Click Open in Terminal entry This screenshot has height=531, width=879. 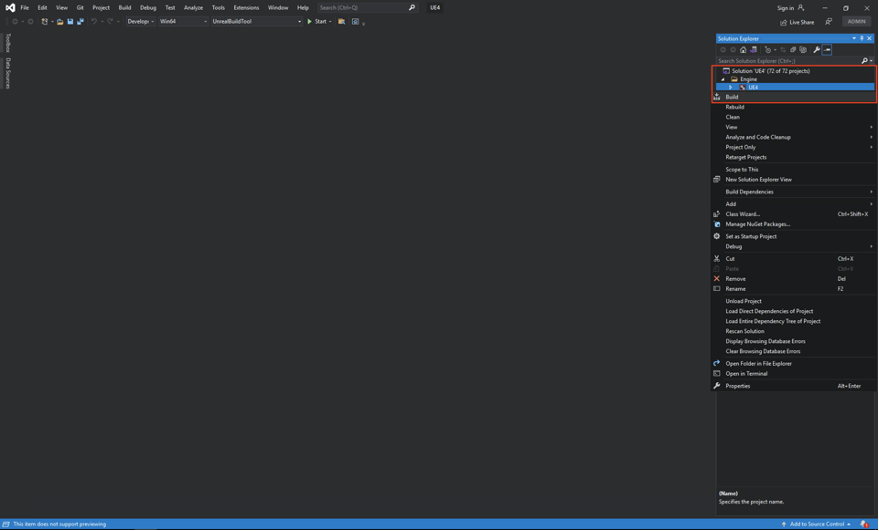[x=793, y=374]
